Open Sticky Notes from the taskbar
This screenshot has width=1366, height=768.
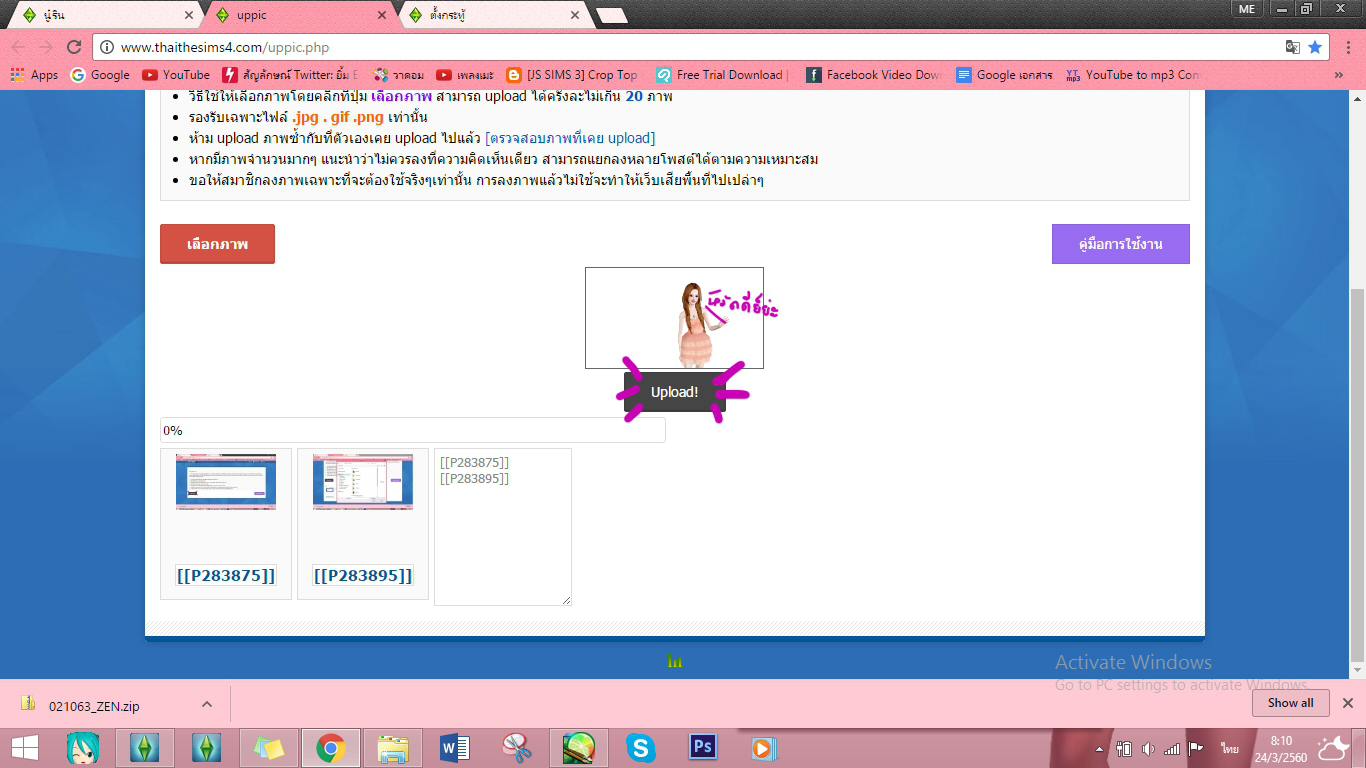[x=269, y=748]
